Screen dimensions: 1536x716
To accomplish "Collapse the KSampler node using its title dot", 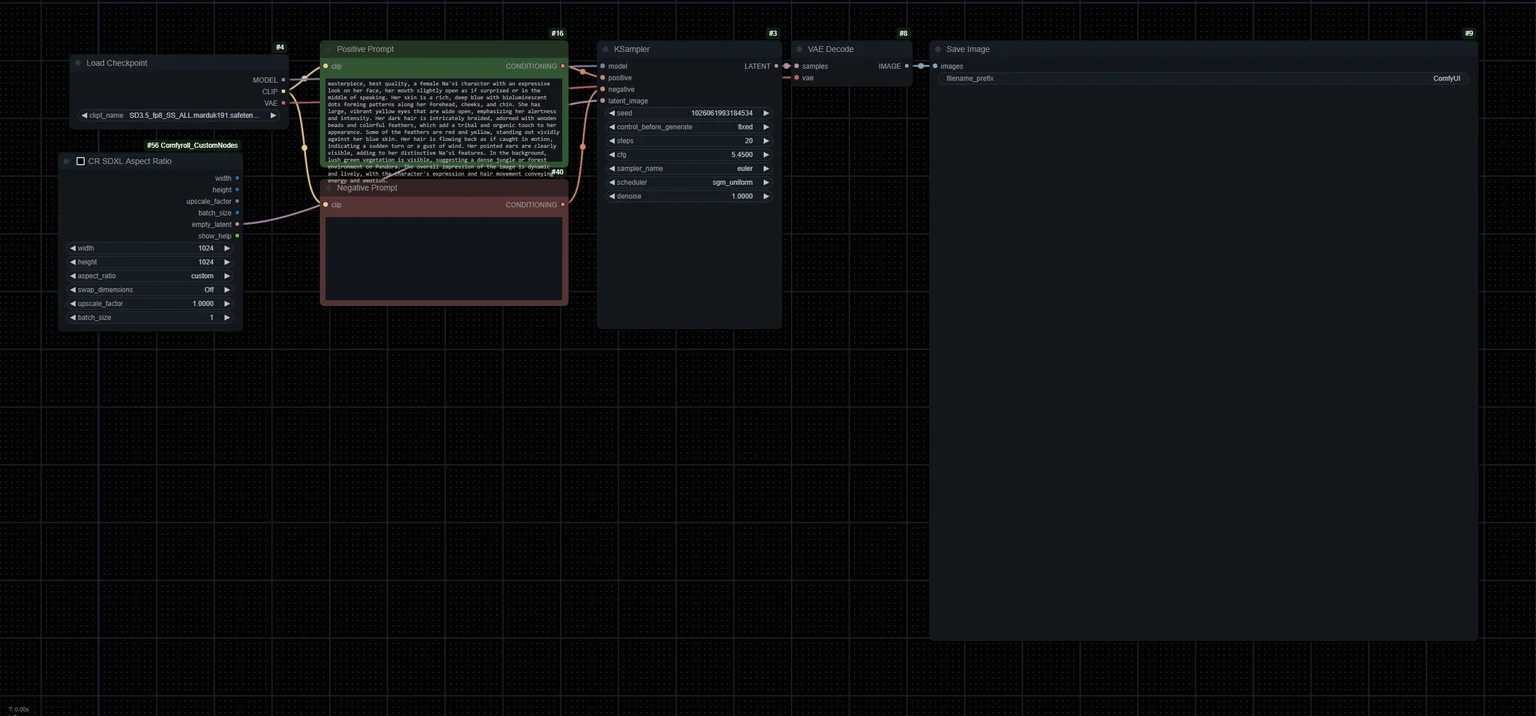I will click(x=605, y=49).
